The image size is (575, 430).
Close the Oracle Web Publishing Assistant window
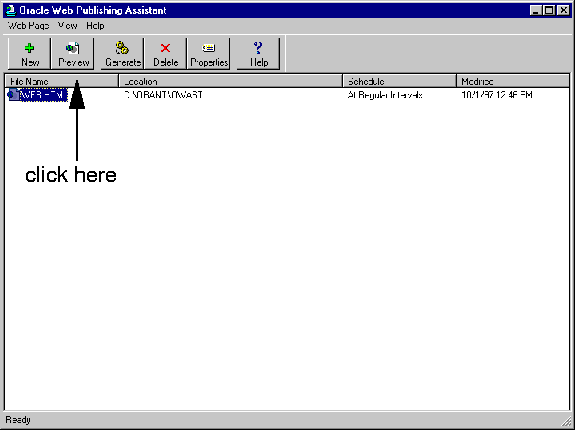(563, 11)
